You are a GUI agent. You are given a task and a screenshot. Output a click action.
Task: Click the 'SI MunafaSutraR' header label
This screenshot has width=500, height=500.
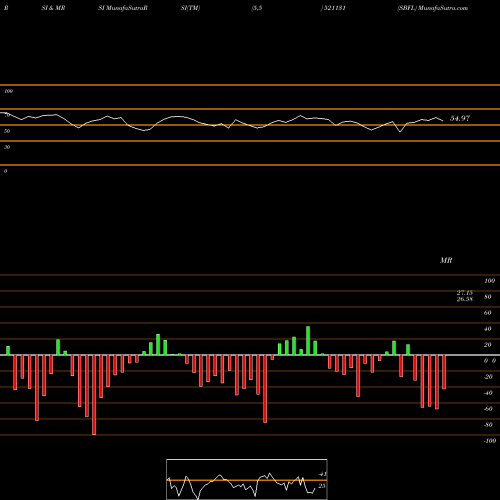[123, 8]
